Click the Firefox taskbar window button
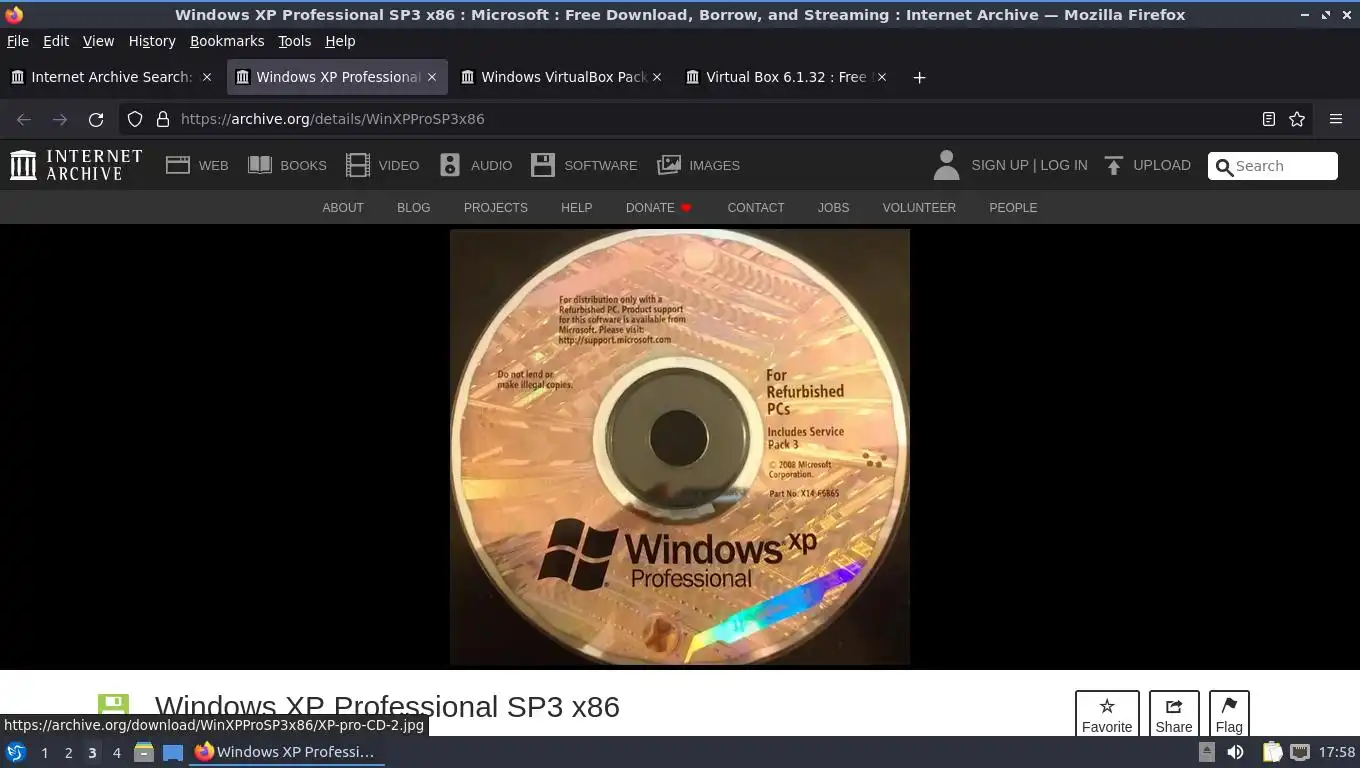Screen dimensions: 1360x768 [x=287, y=752]
